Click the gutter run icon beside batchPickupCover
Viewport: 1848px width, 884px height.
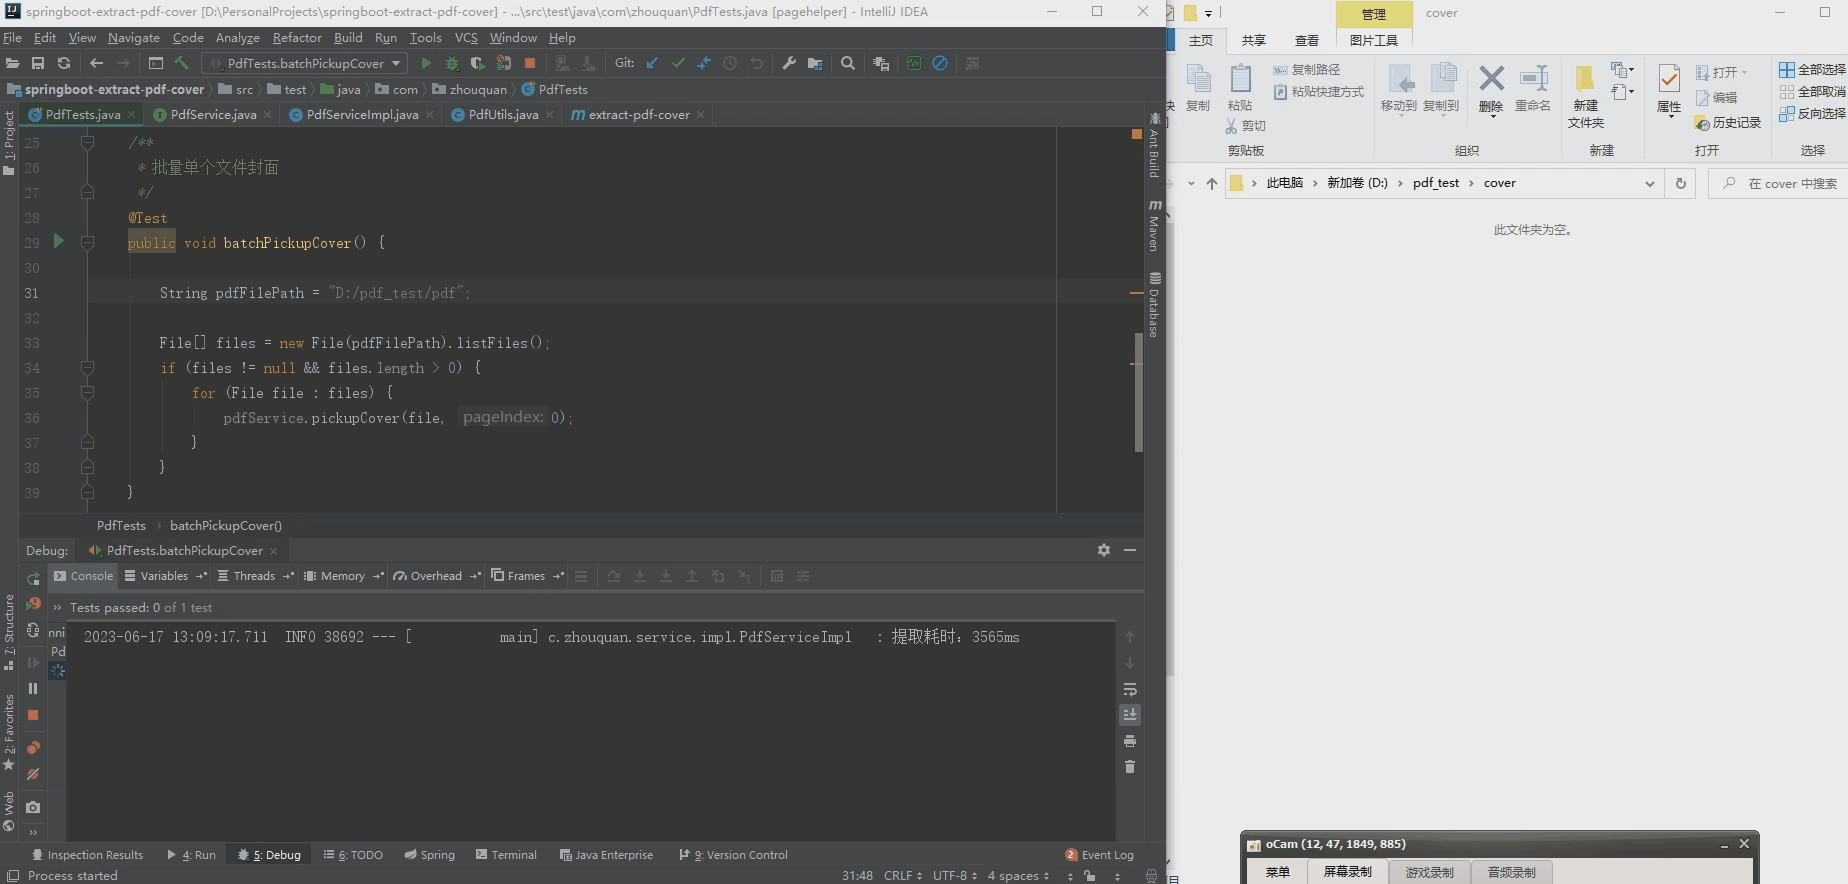(58, 241)
